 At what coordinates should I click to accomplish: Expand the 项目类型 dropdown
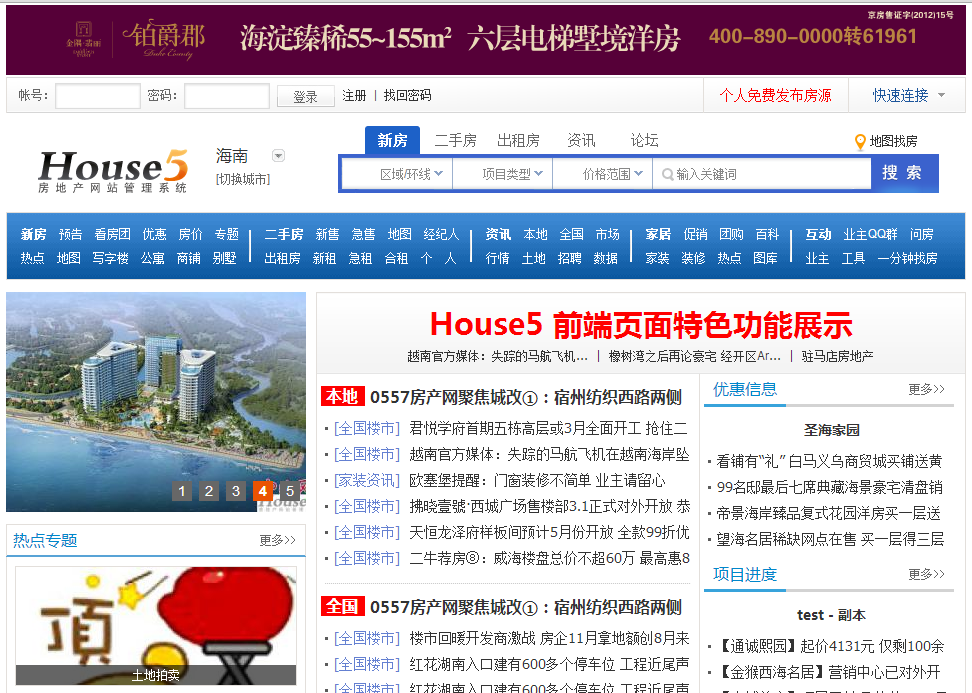point(503,174)
